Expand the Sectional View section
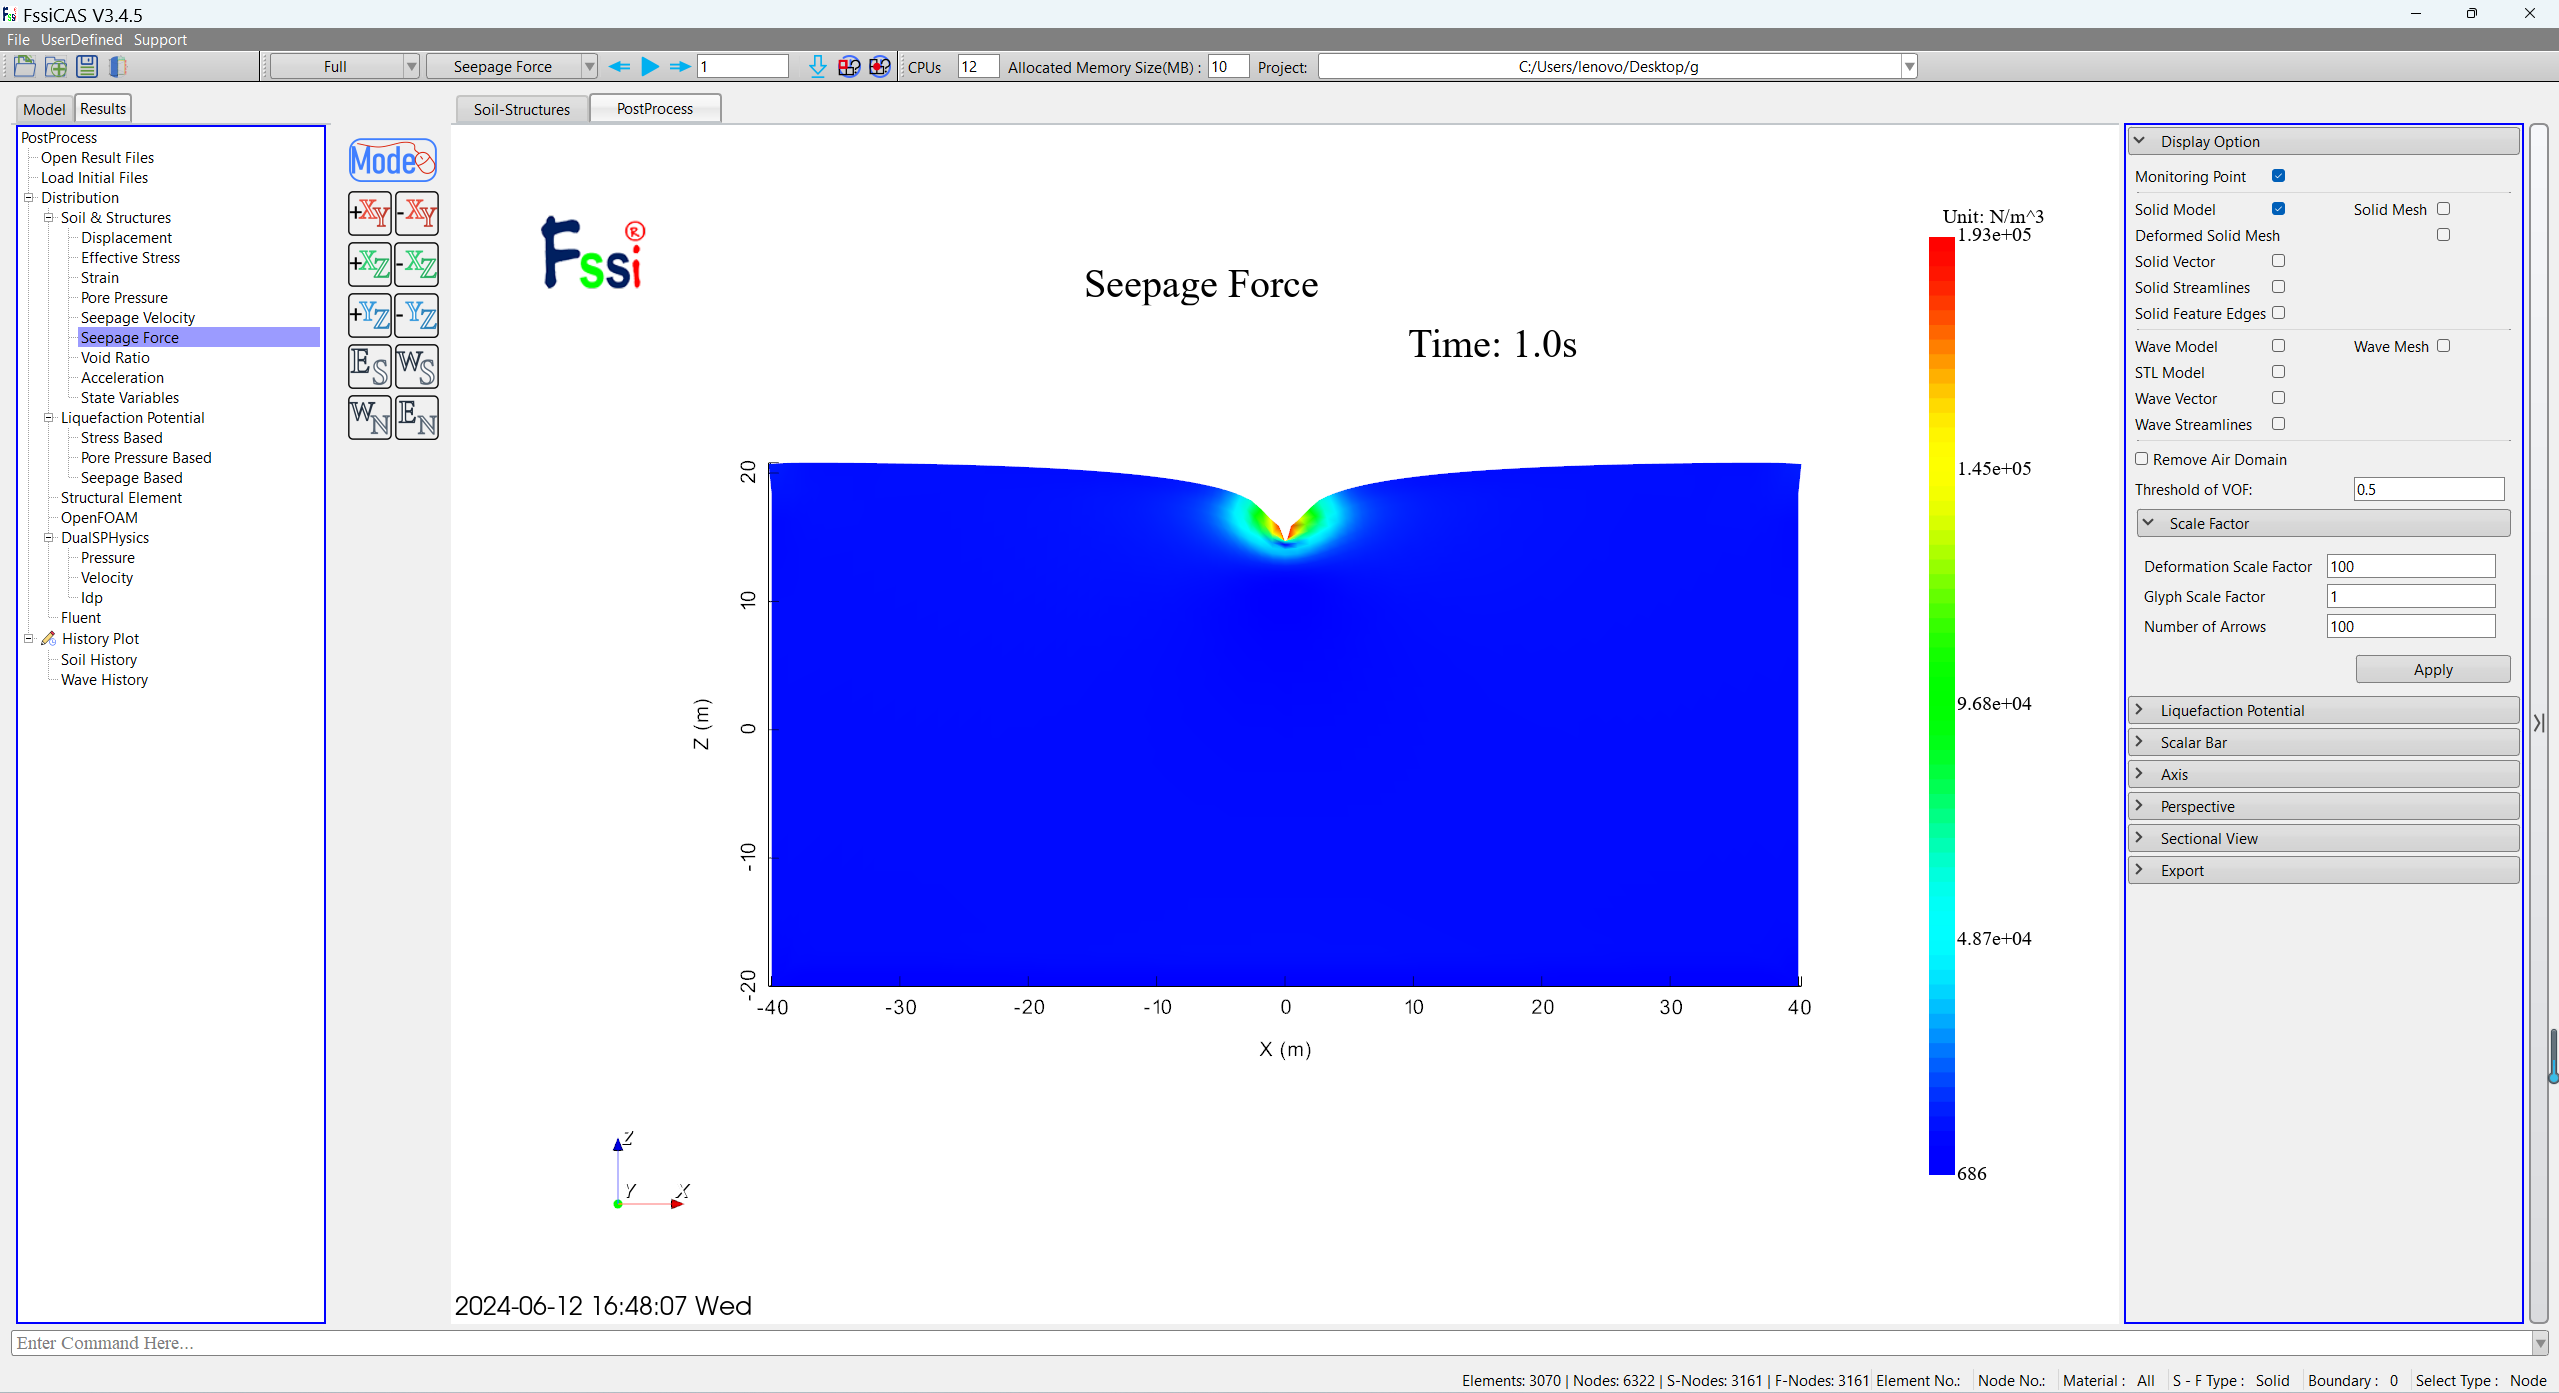Screen dimensions: 2559x1393 (x=2323, y=838)
